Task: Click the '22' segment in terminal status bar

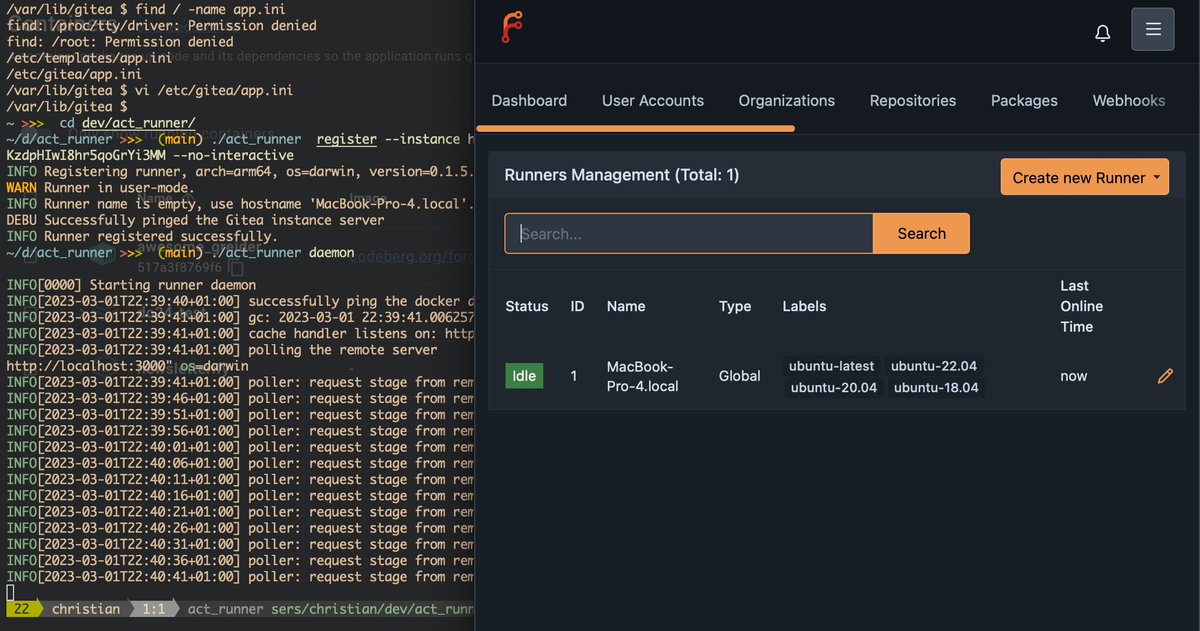Action: [20, 608]
